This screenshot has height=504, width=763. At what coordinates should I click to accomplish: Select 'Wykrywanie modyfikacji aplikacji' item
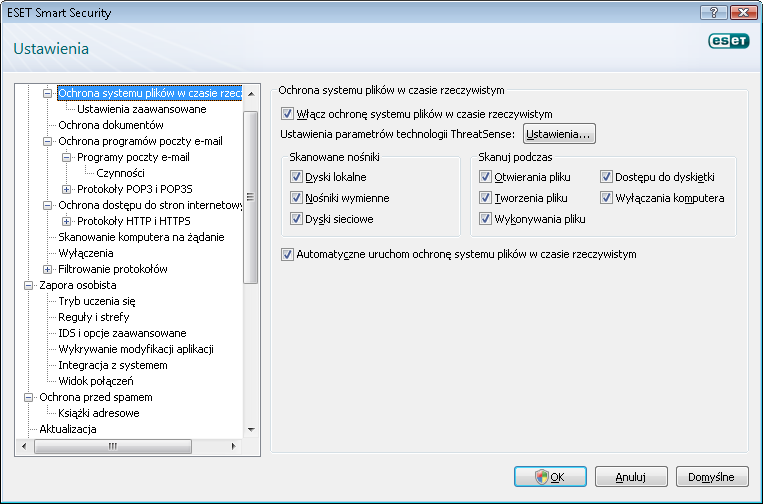[136, 349]
